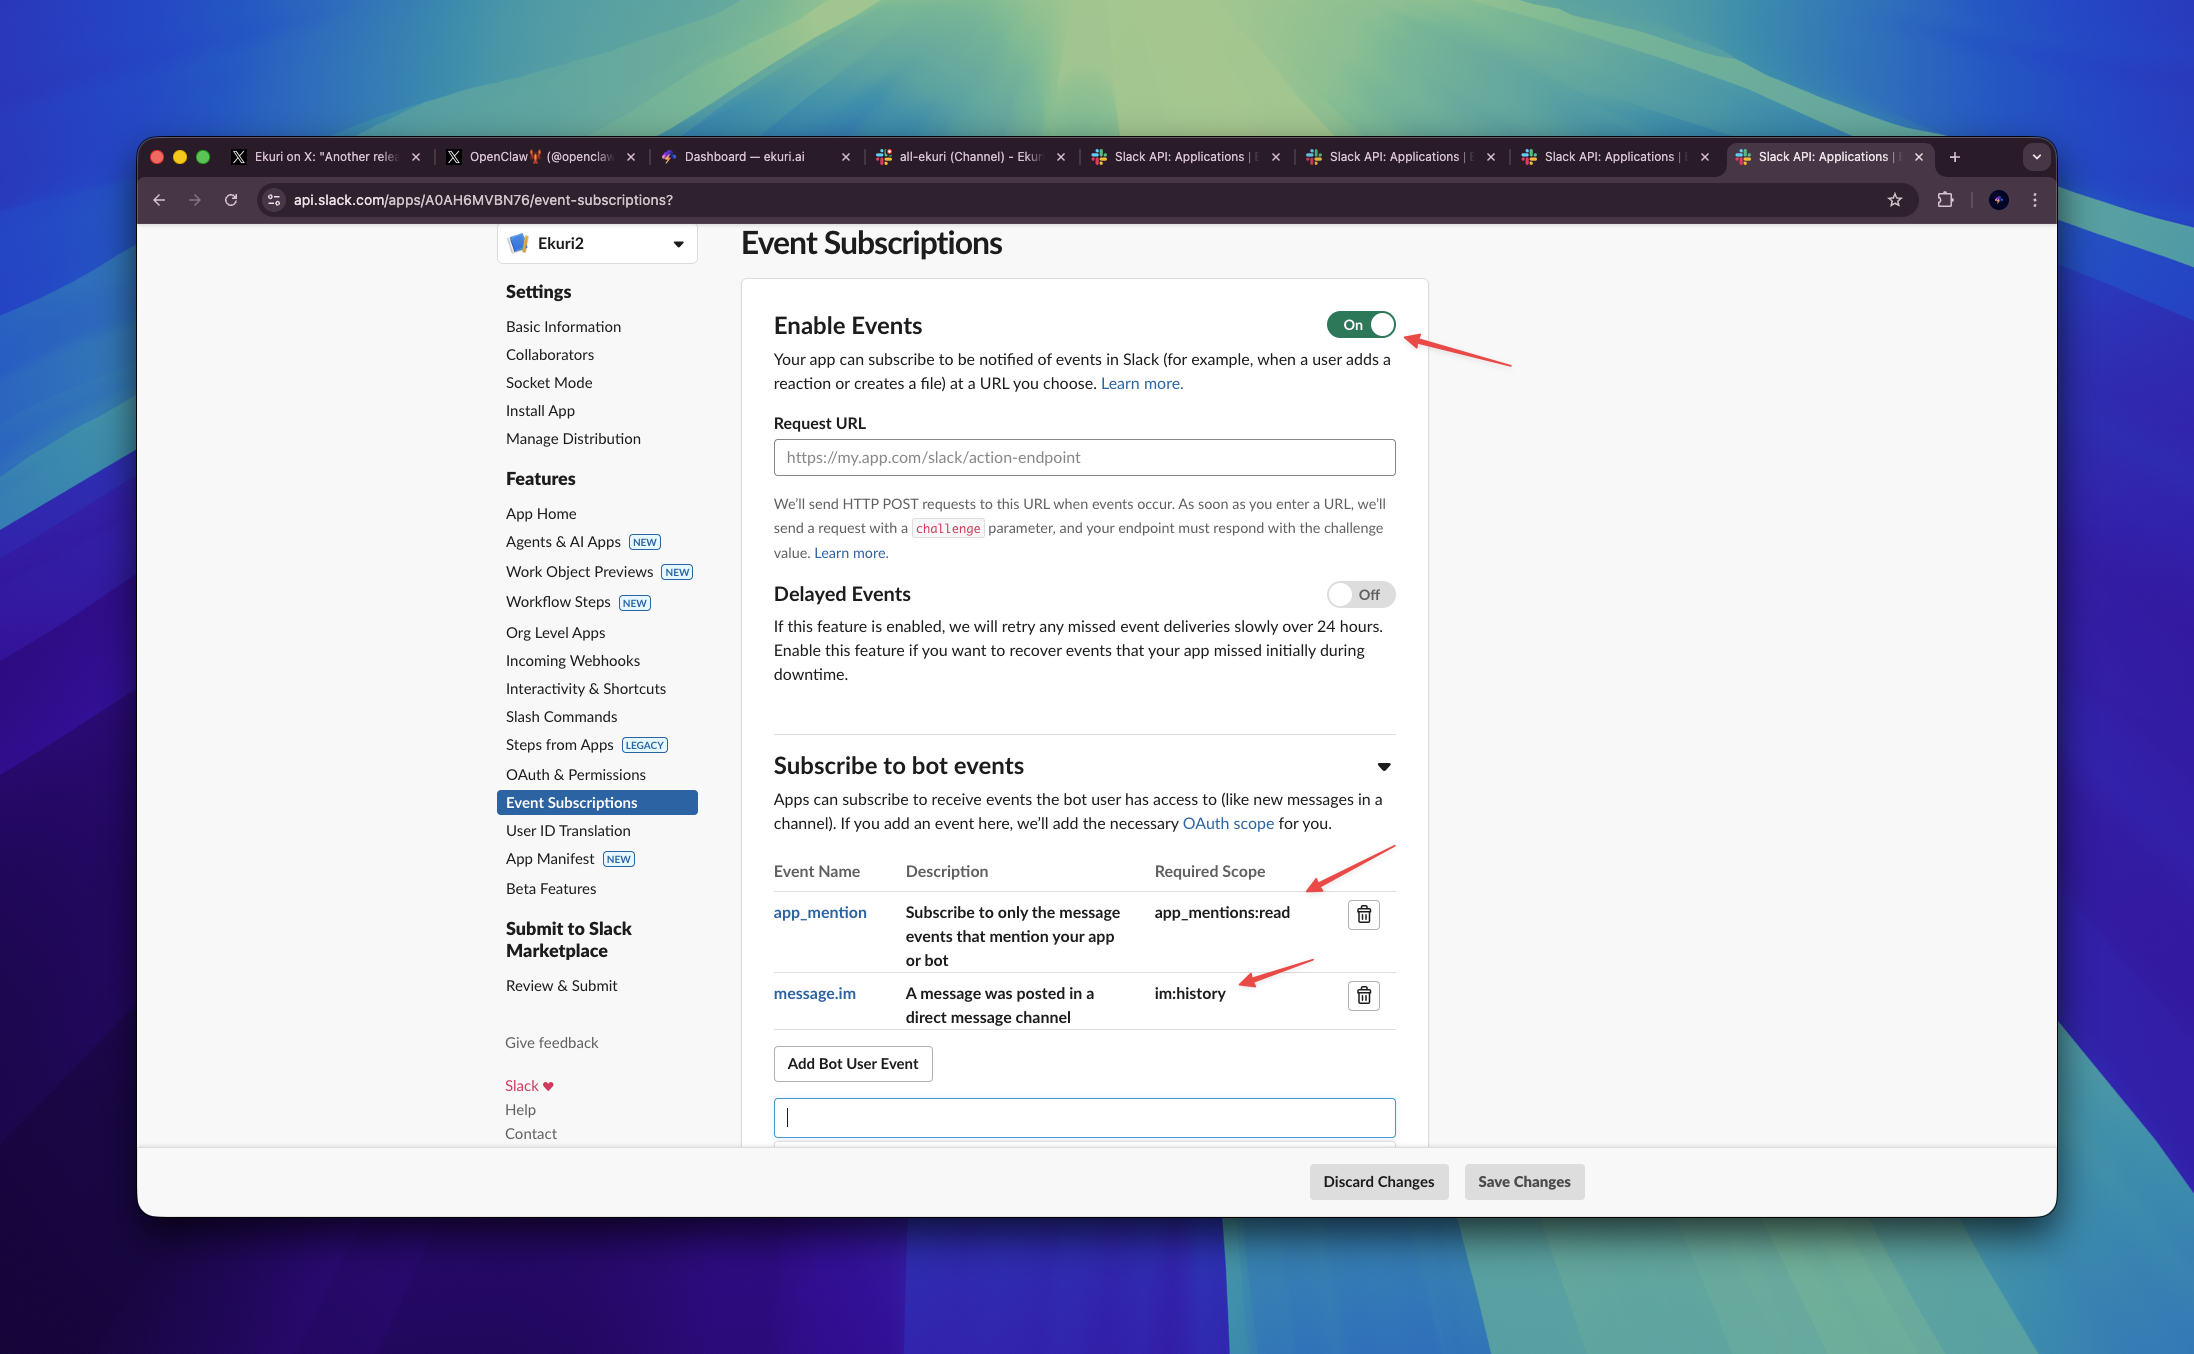Image resolution: width=2194 pixels, height=1354 pixels.
Task: Switch to the Dashboard — ekuri.ai tab
Action: 745,157
